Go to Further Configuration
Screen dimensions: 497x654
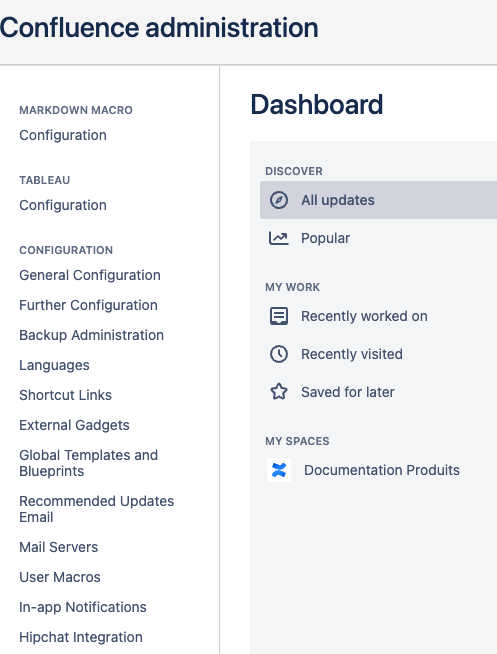pyautogui.click(x=88, y=305)
